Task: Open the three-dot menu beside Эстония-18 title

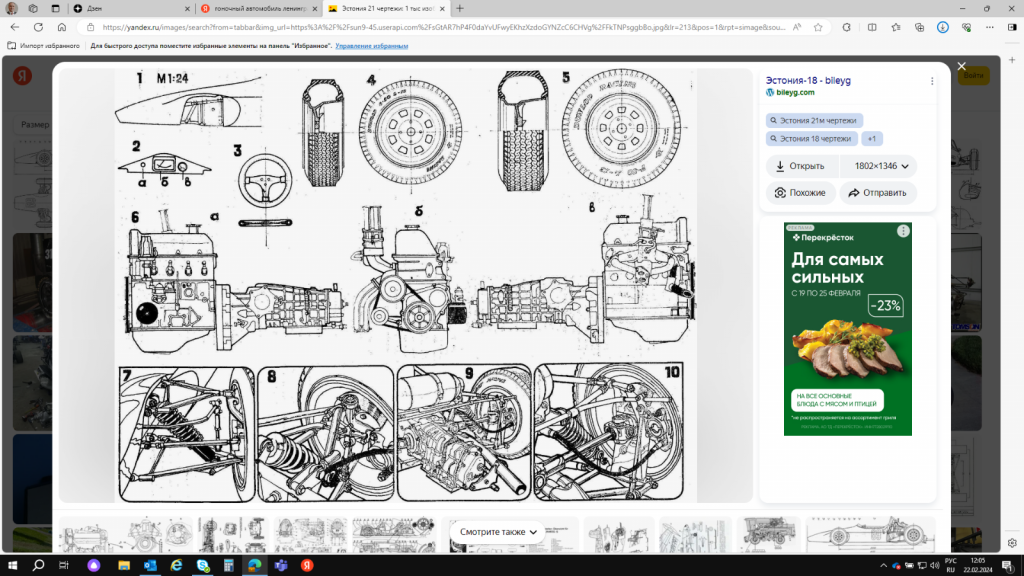Action: (x=932, y=81)
